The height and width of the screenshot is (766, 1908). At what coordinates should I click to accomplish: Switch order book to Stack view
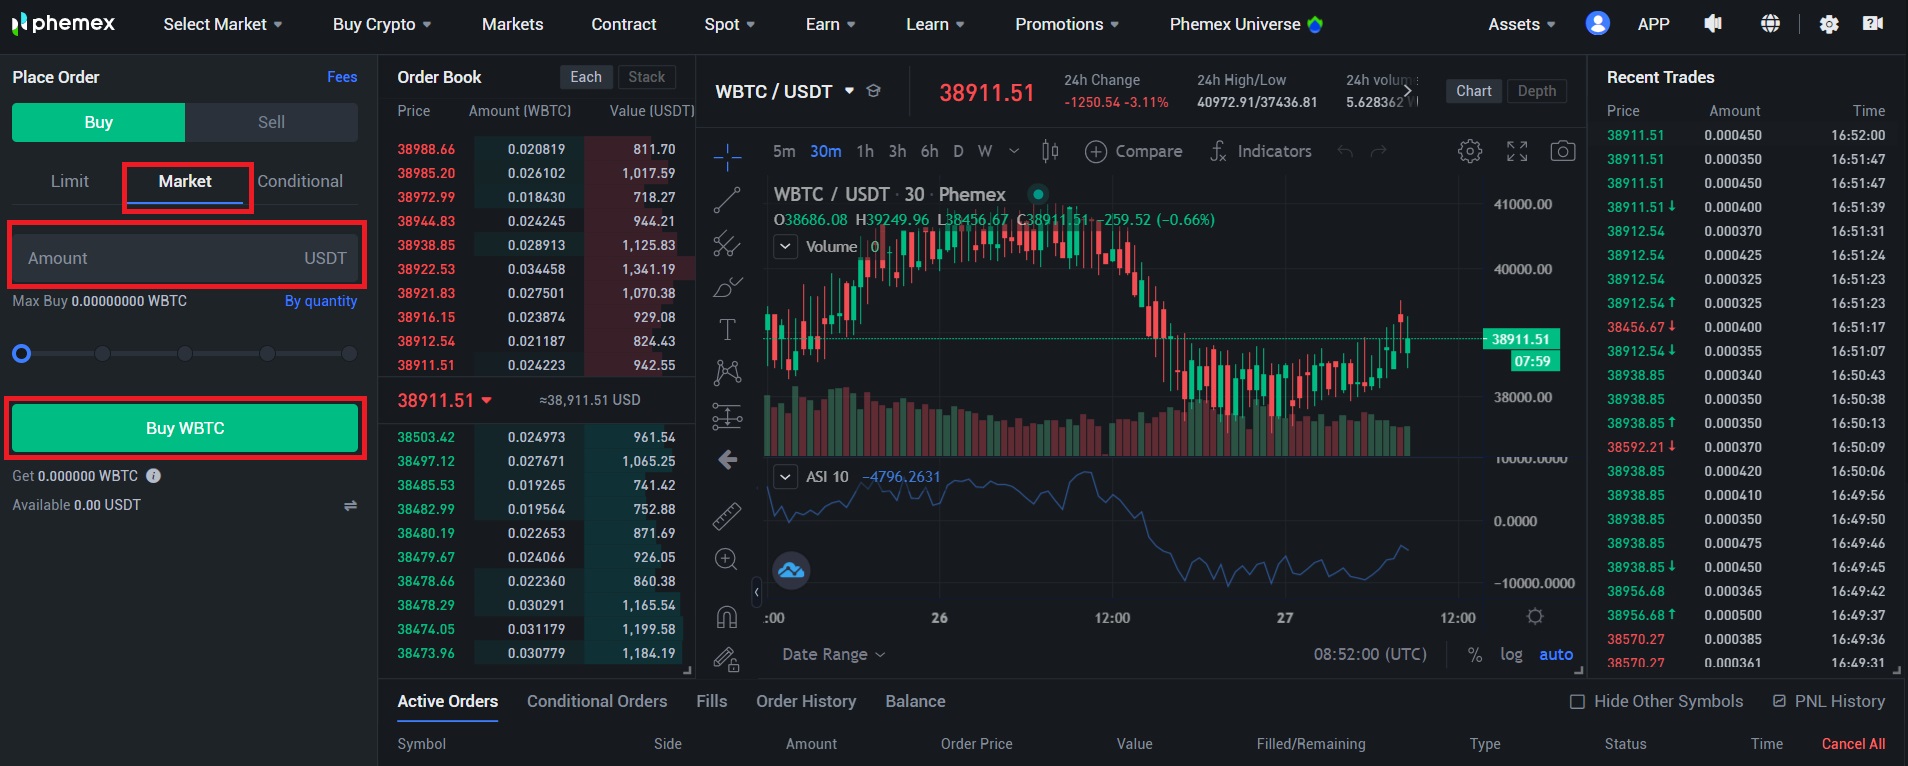point(646,77)
